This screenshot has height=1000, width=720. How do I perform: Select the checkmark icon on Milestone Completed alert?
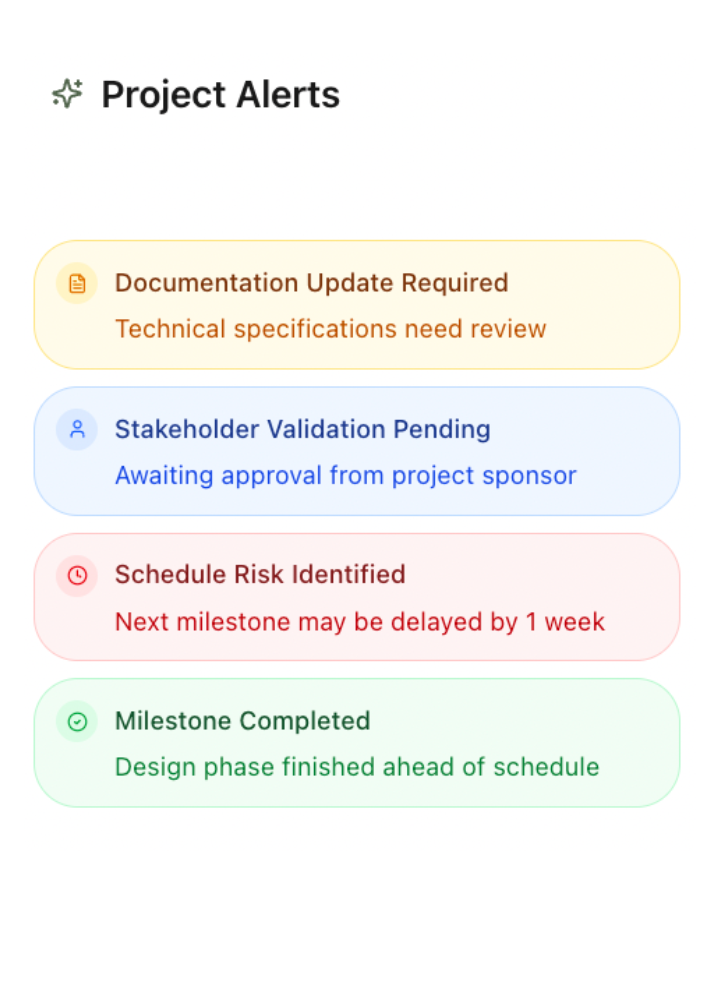coord(78,721)
